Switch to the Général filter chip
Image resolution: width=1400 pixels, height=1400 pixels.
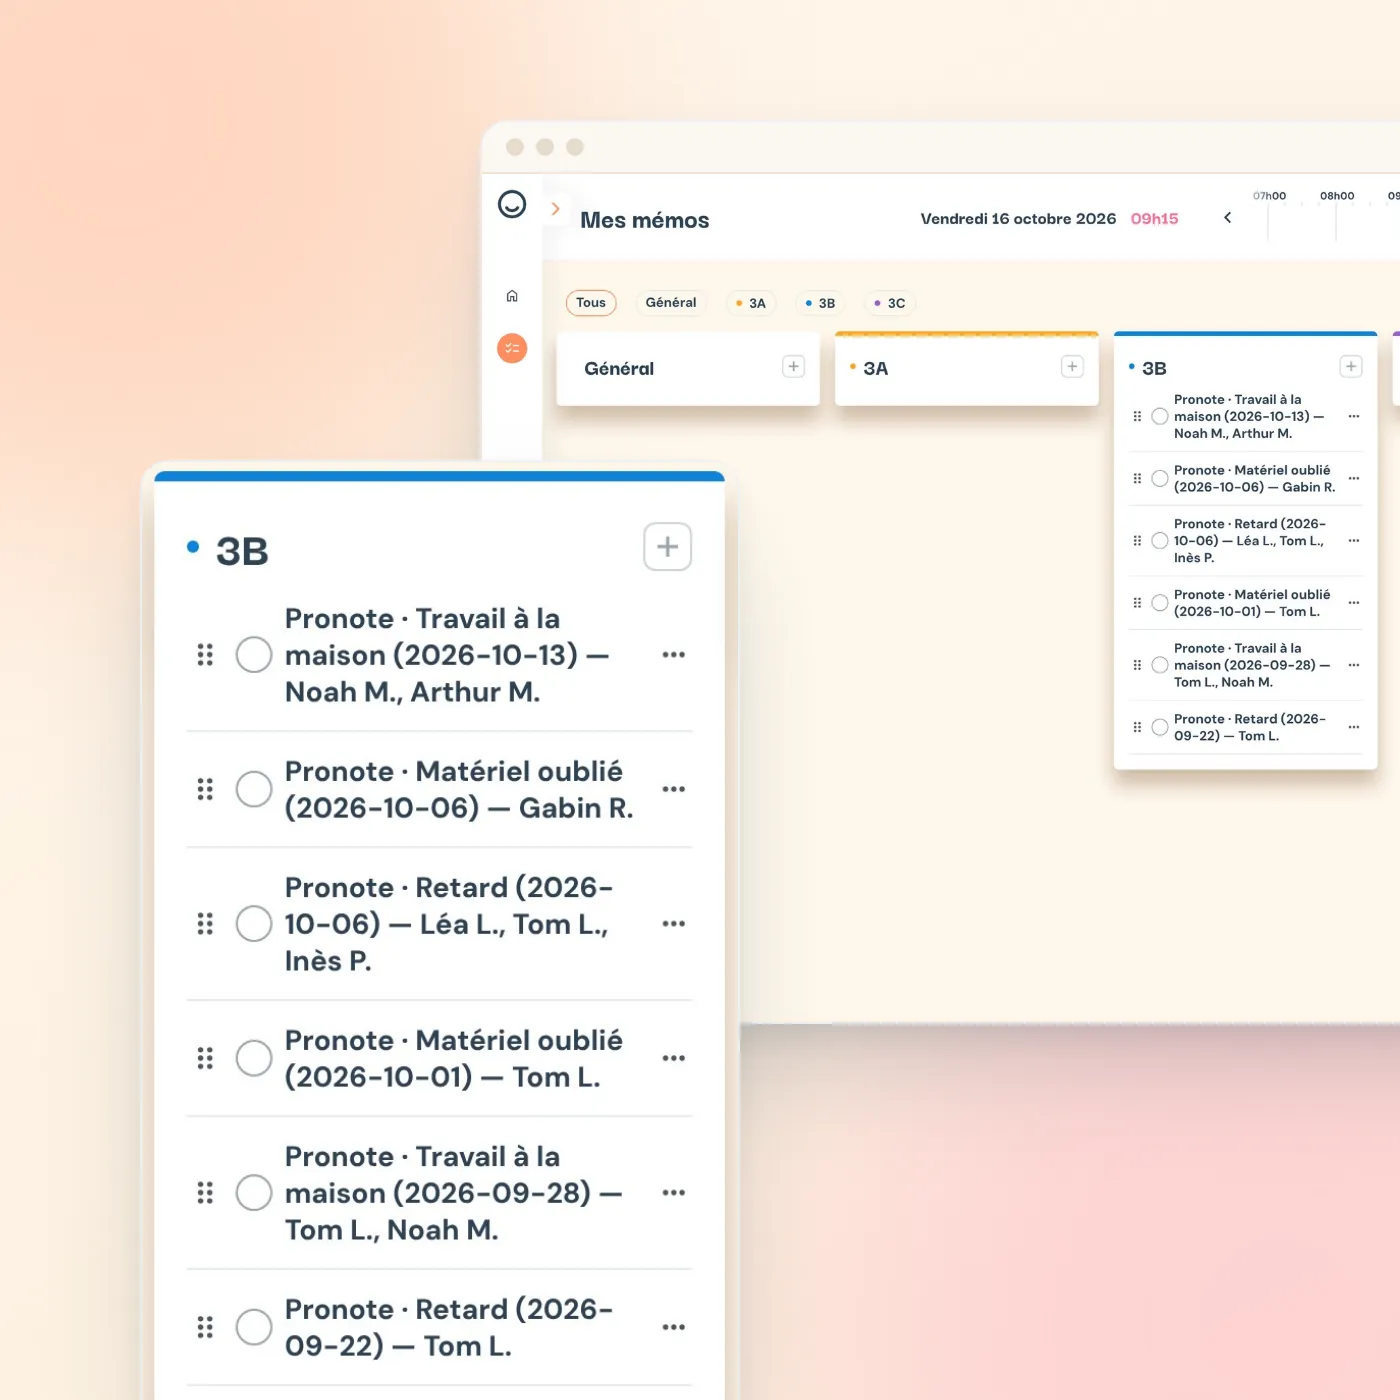[671, 303]
